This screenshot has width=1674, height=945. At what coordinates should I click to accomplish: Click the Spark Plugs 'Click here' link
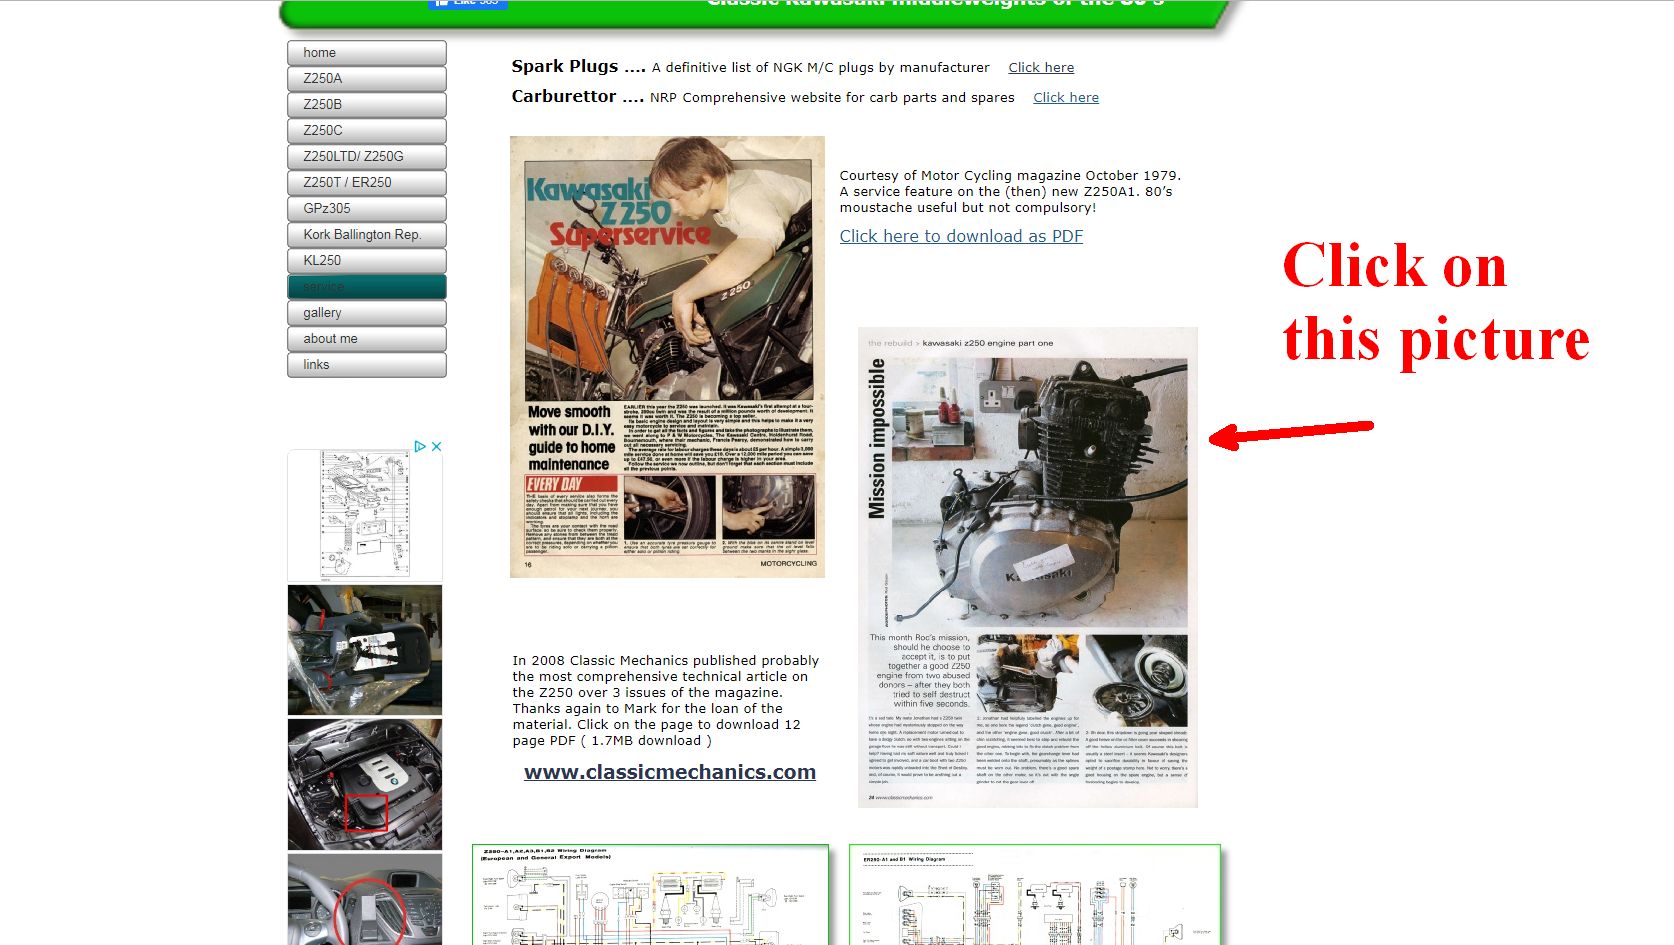(x=1041, y=68)
